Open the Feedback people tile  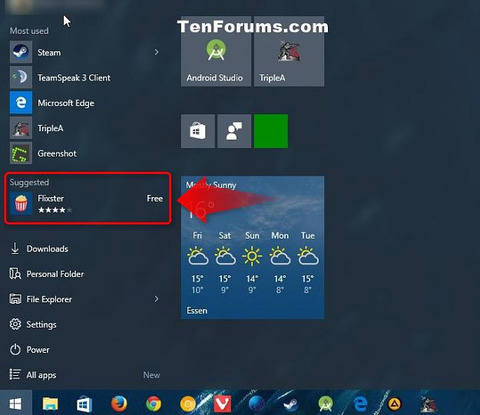pyautogui.click(x=234, y=131)
